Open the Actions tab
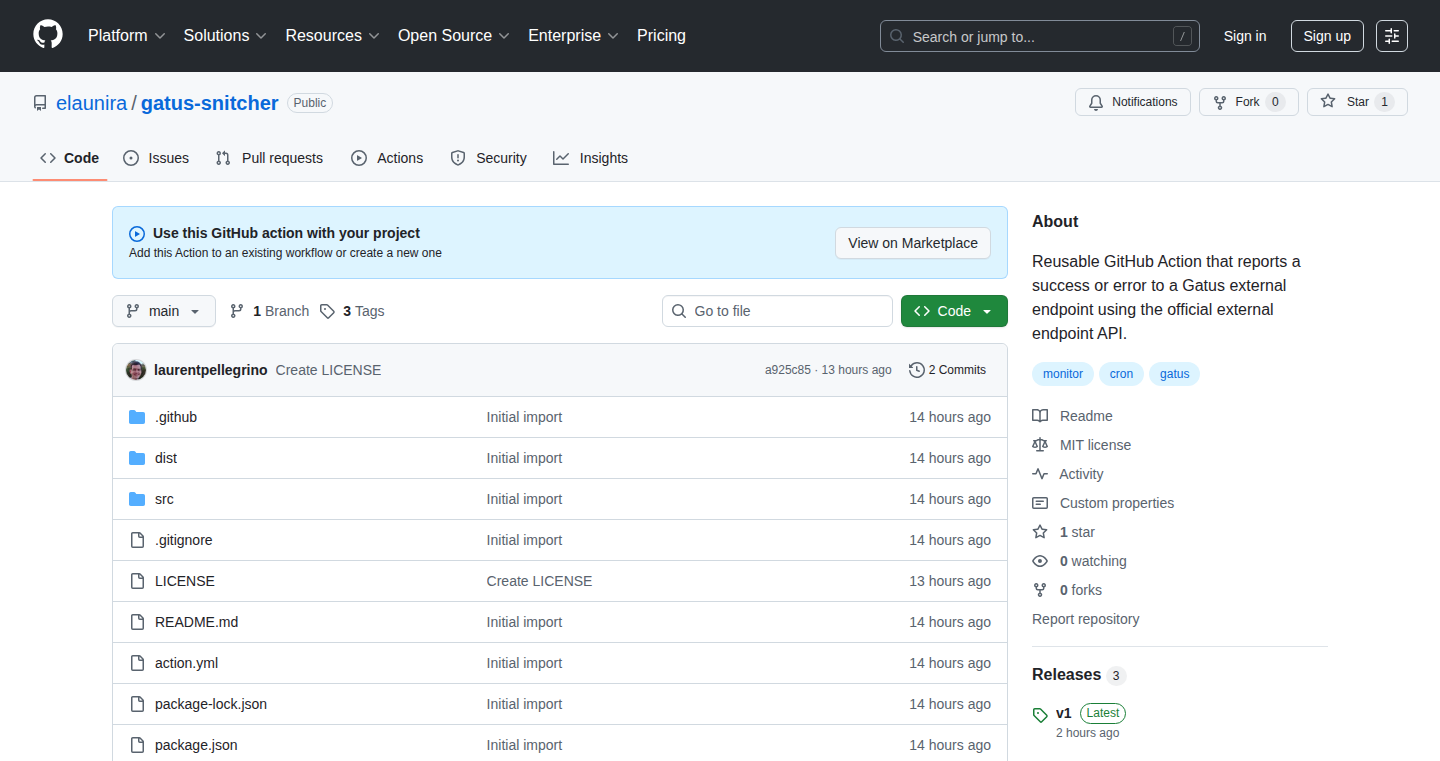 click(387, 158)
